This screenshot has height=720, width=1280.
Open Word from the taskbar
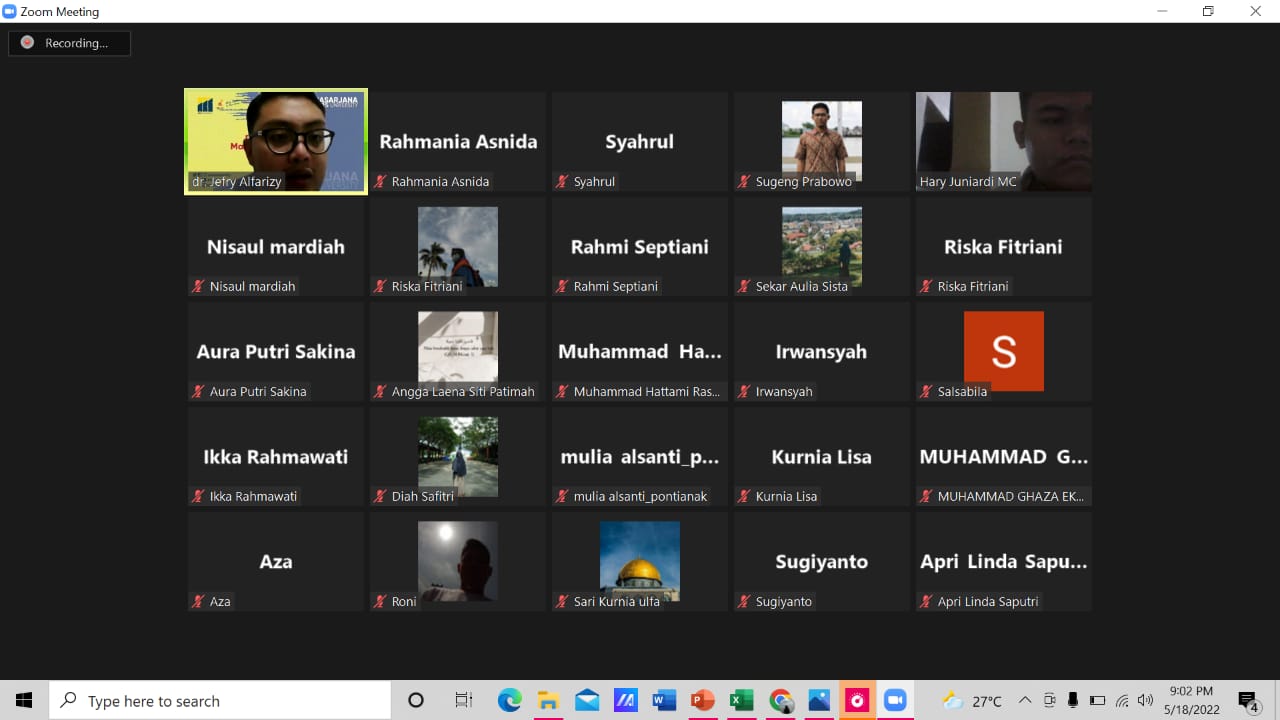[665, 701]
